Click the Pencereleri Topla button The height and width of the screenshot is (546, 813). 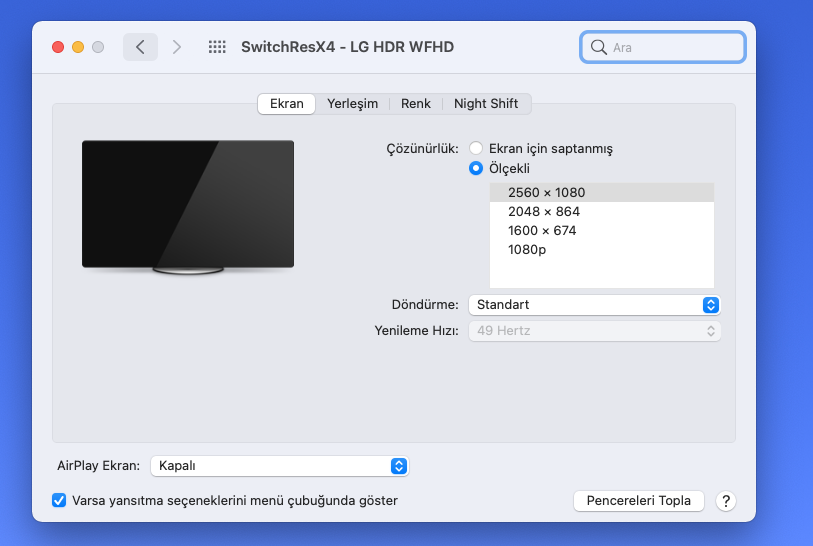pyautogui.click(x=638, y=501)
